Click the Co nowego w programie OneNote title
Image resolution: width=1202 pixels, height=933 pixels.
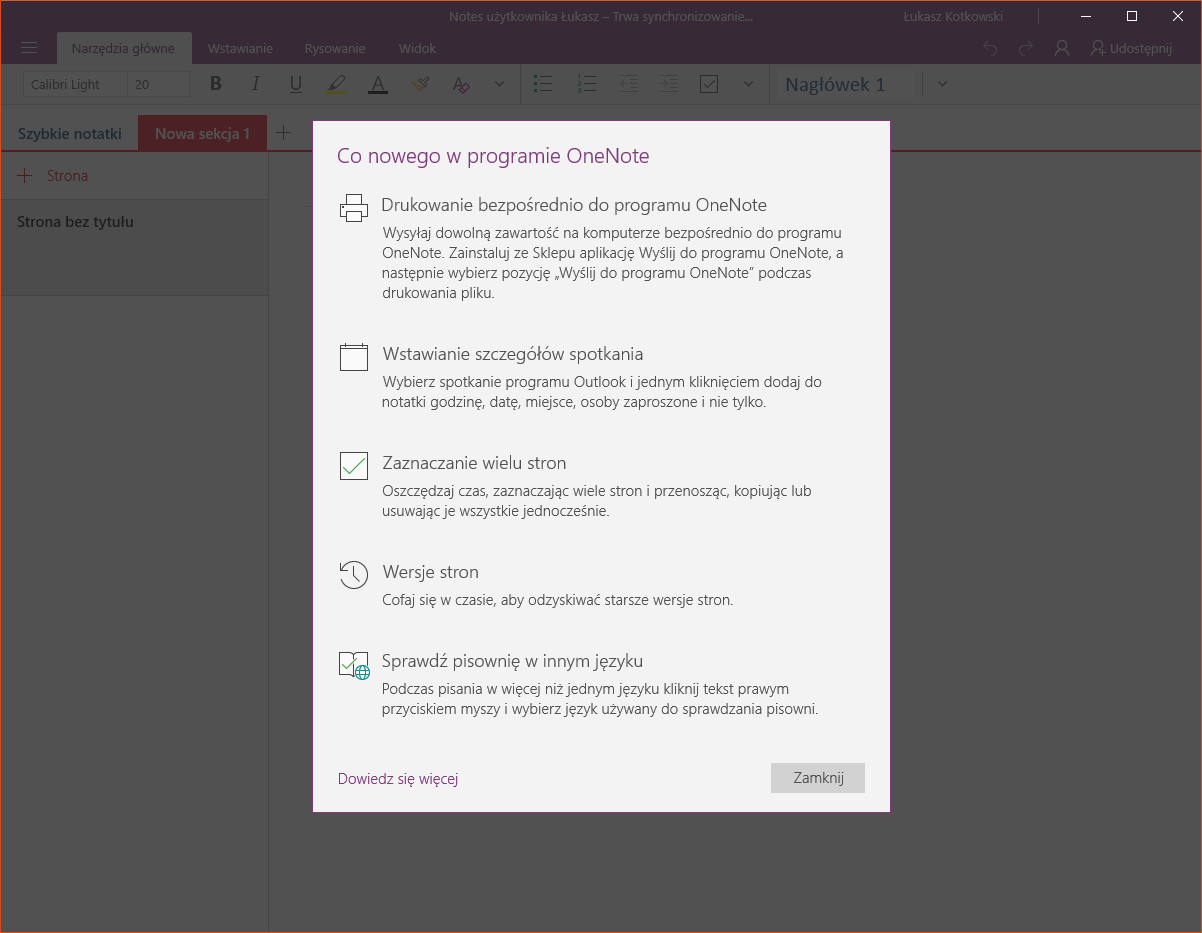493,156
